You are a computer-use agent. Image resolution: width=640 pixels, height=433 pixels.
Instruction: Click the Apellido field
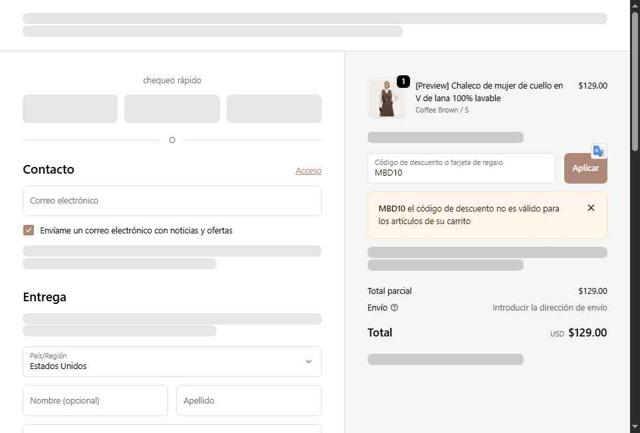pyautogui.click(x=249, y=400)
